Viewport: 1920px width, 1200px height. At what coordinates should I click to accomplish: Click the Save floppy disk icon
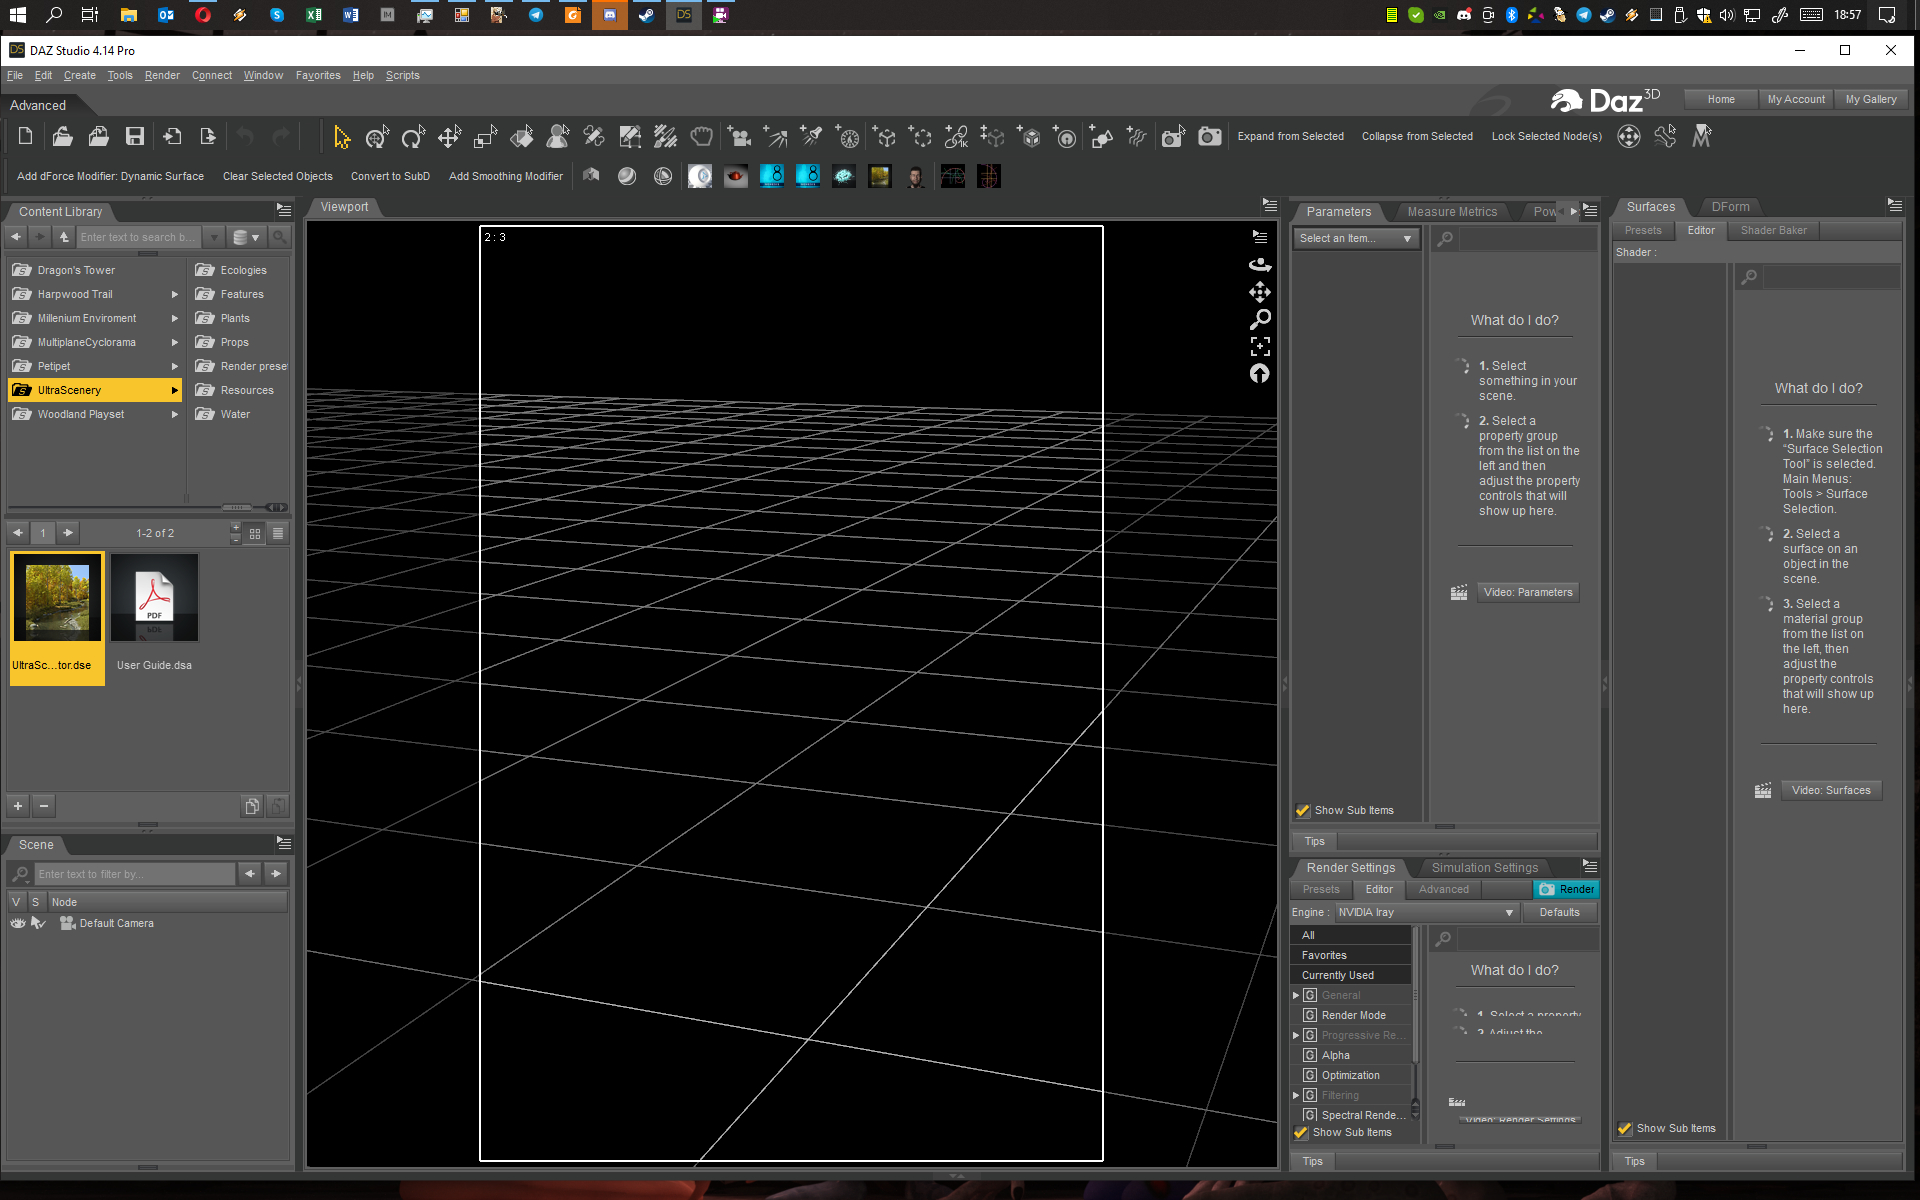click(x=135, y=136)
